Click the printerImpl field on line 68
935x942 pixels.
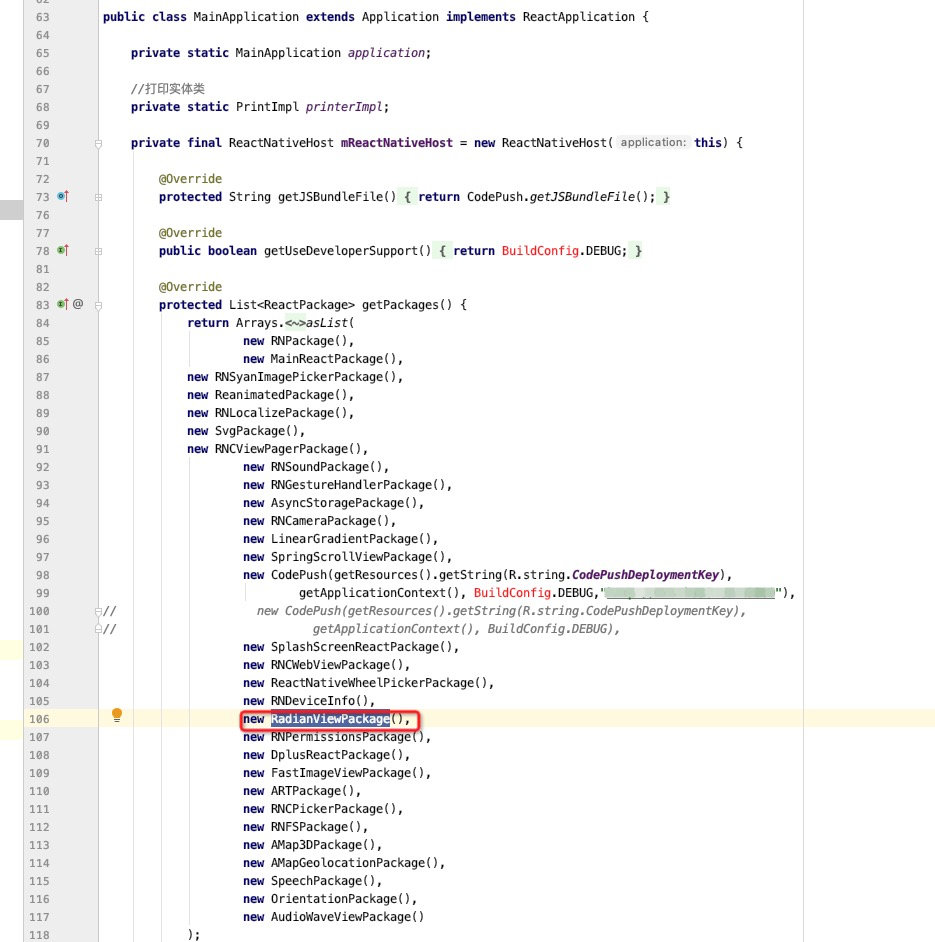(x=344, y=107)
